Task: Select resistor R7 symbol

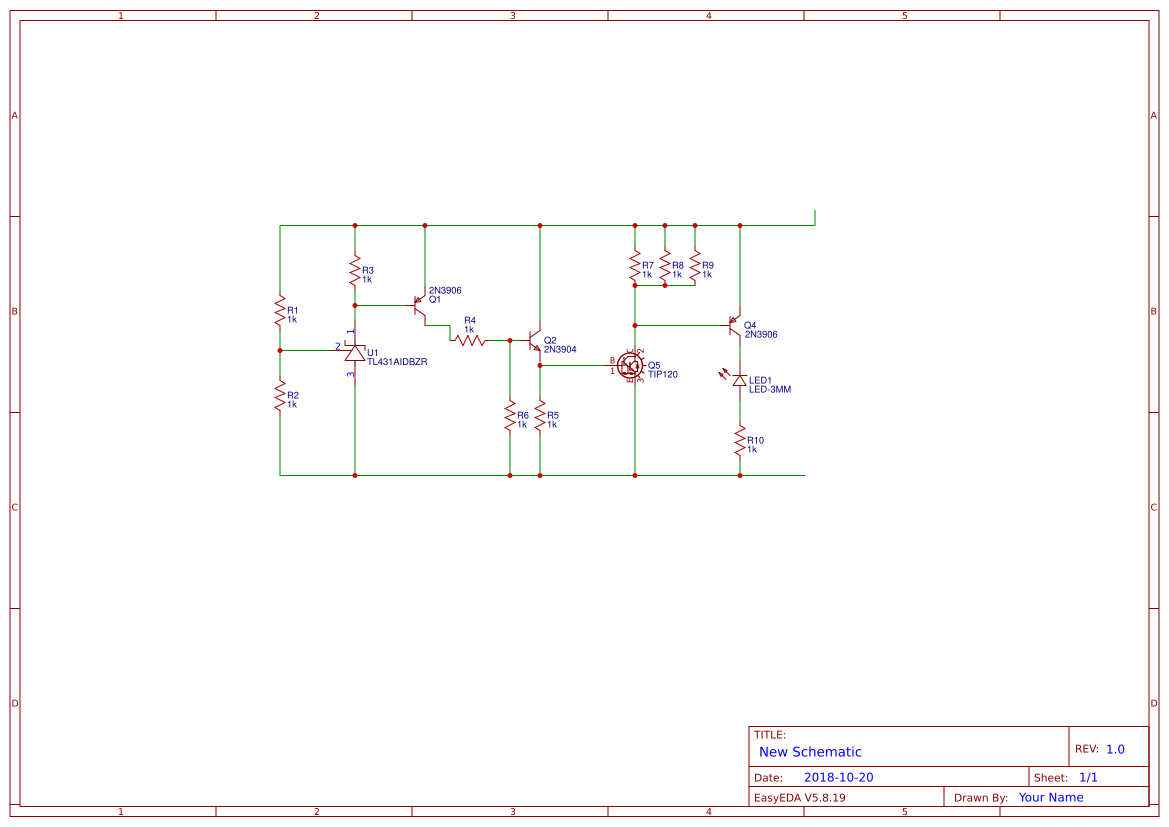Action: tap(634, 266)
